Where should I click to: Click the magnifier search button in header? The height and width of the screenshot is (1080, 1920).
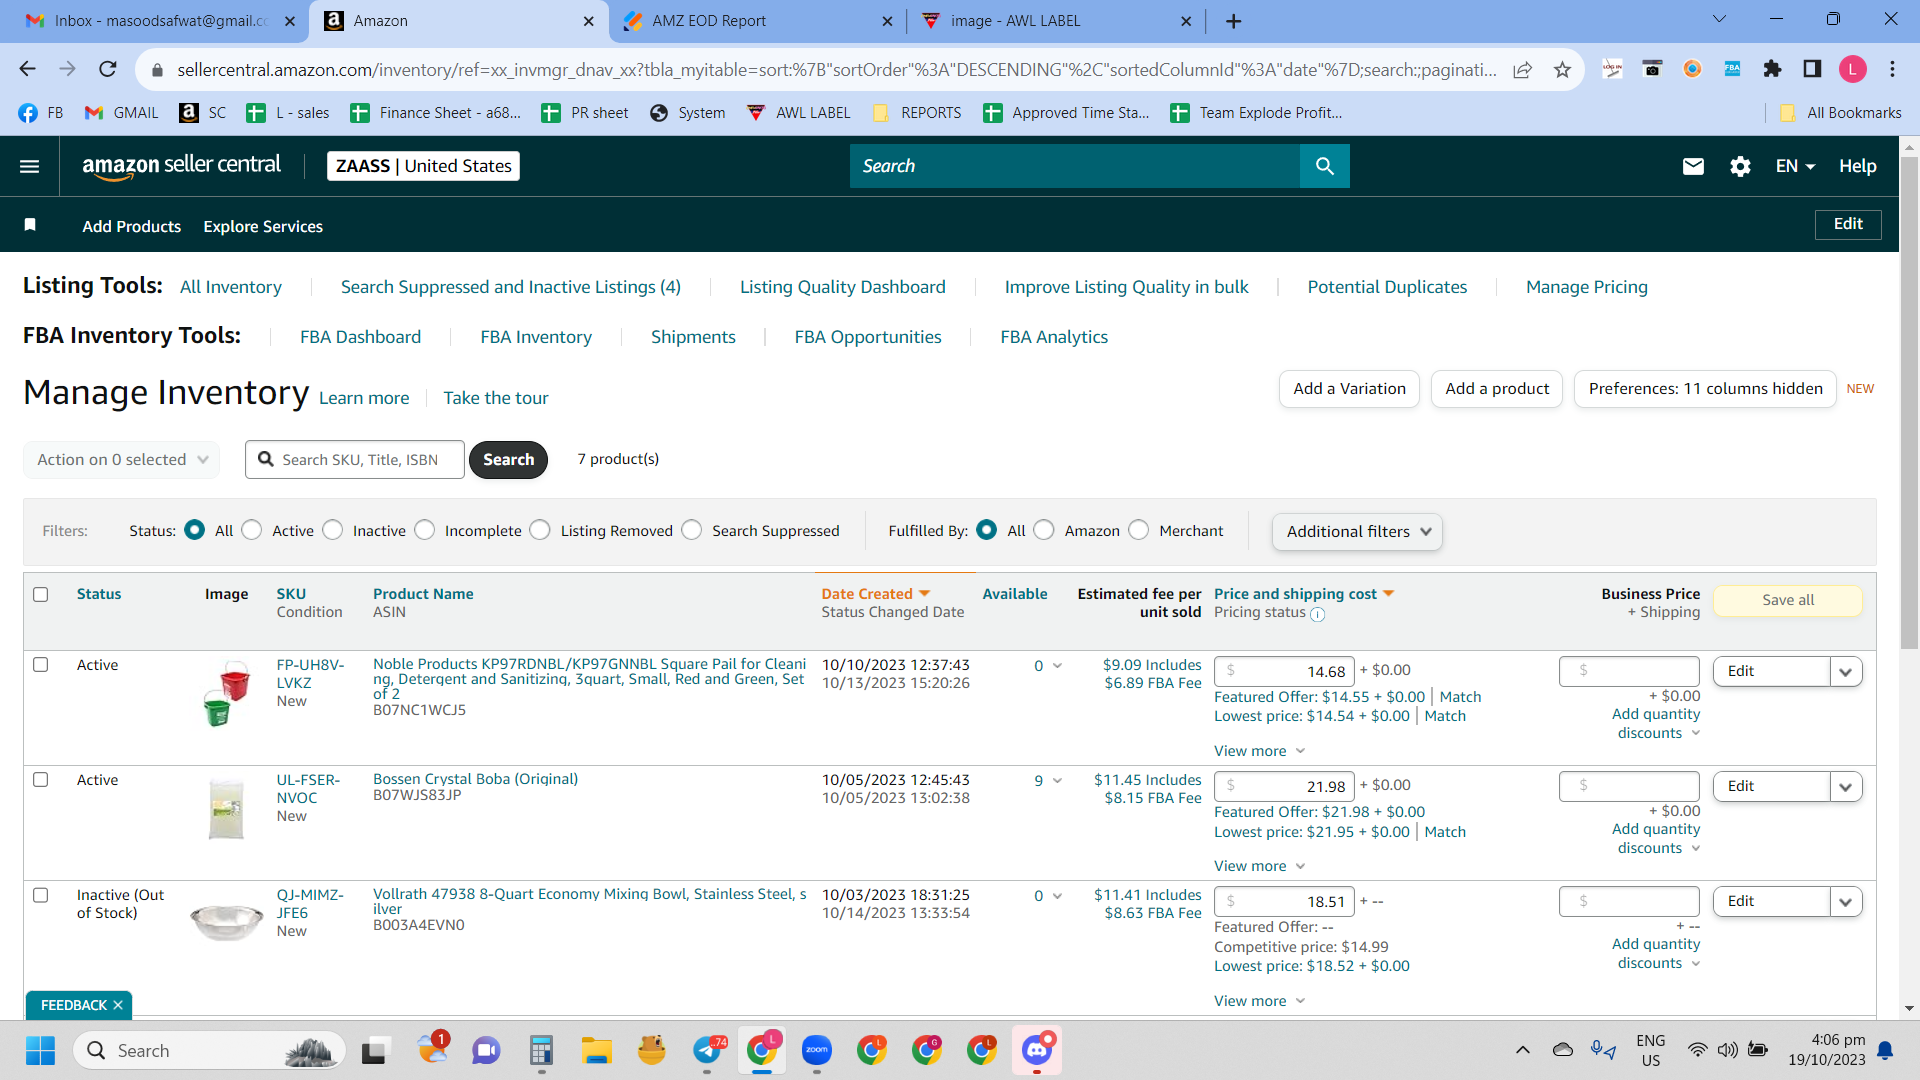click(x=1324, y=166)
